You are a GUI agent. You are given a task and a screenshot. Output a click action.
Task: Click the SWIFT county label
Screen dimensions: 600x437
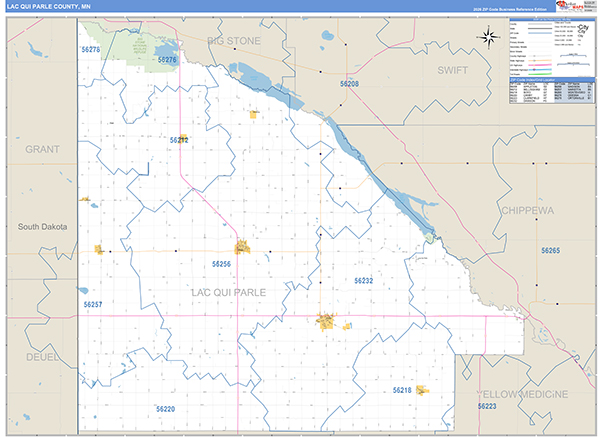pos(460,70)
